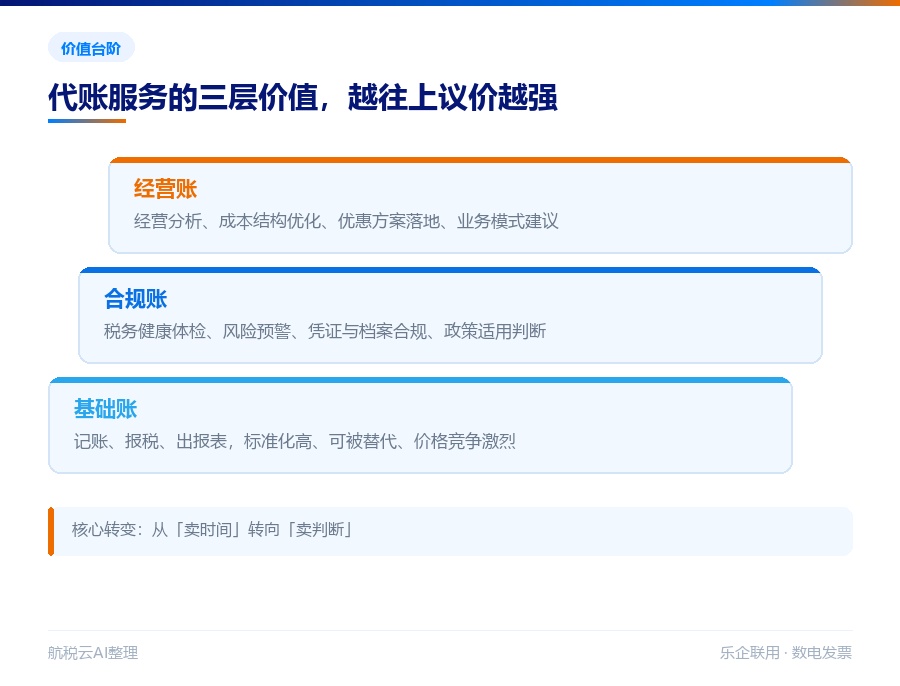The image size is (900, 686).
Task: Select the title 代账服务的三层价值，越往上议价越强
Action: click(302, 97)
